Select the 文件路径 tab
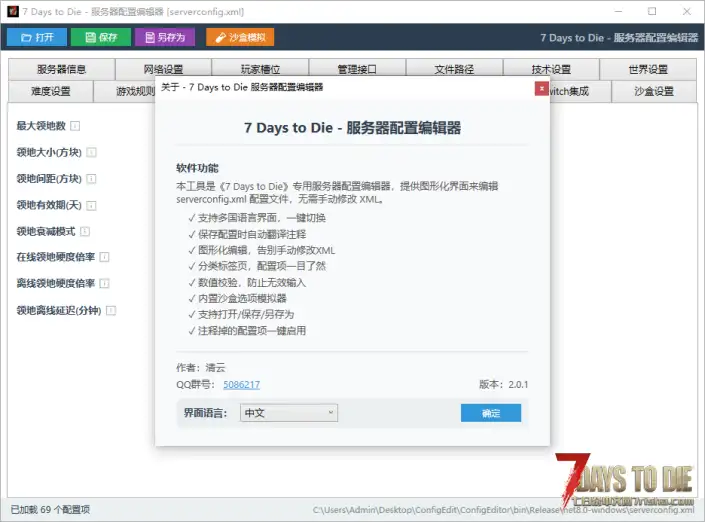705x522 pixels. pos(454,69)
